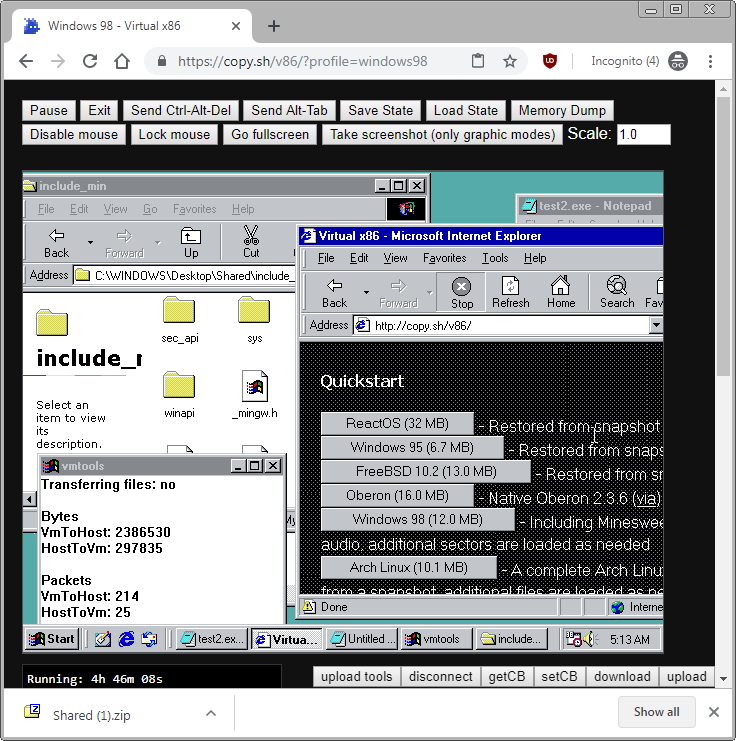Click Take screenshot button
Image resolution: width=736 pixels, height=741 pixels.
point(442,135)
